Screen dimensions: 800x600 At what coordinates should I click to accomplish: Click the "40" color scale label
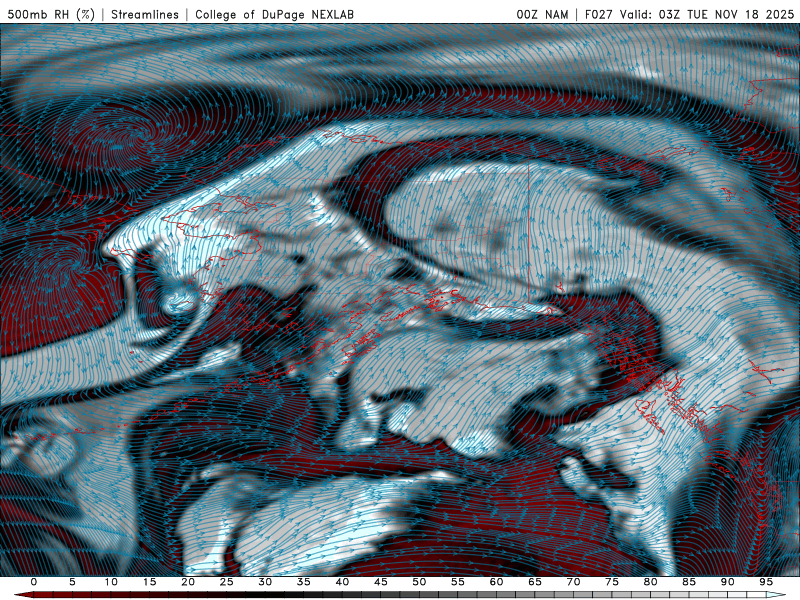click(x=342, y=582)
